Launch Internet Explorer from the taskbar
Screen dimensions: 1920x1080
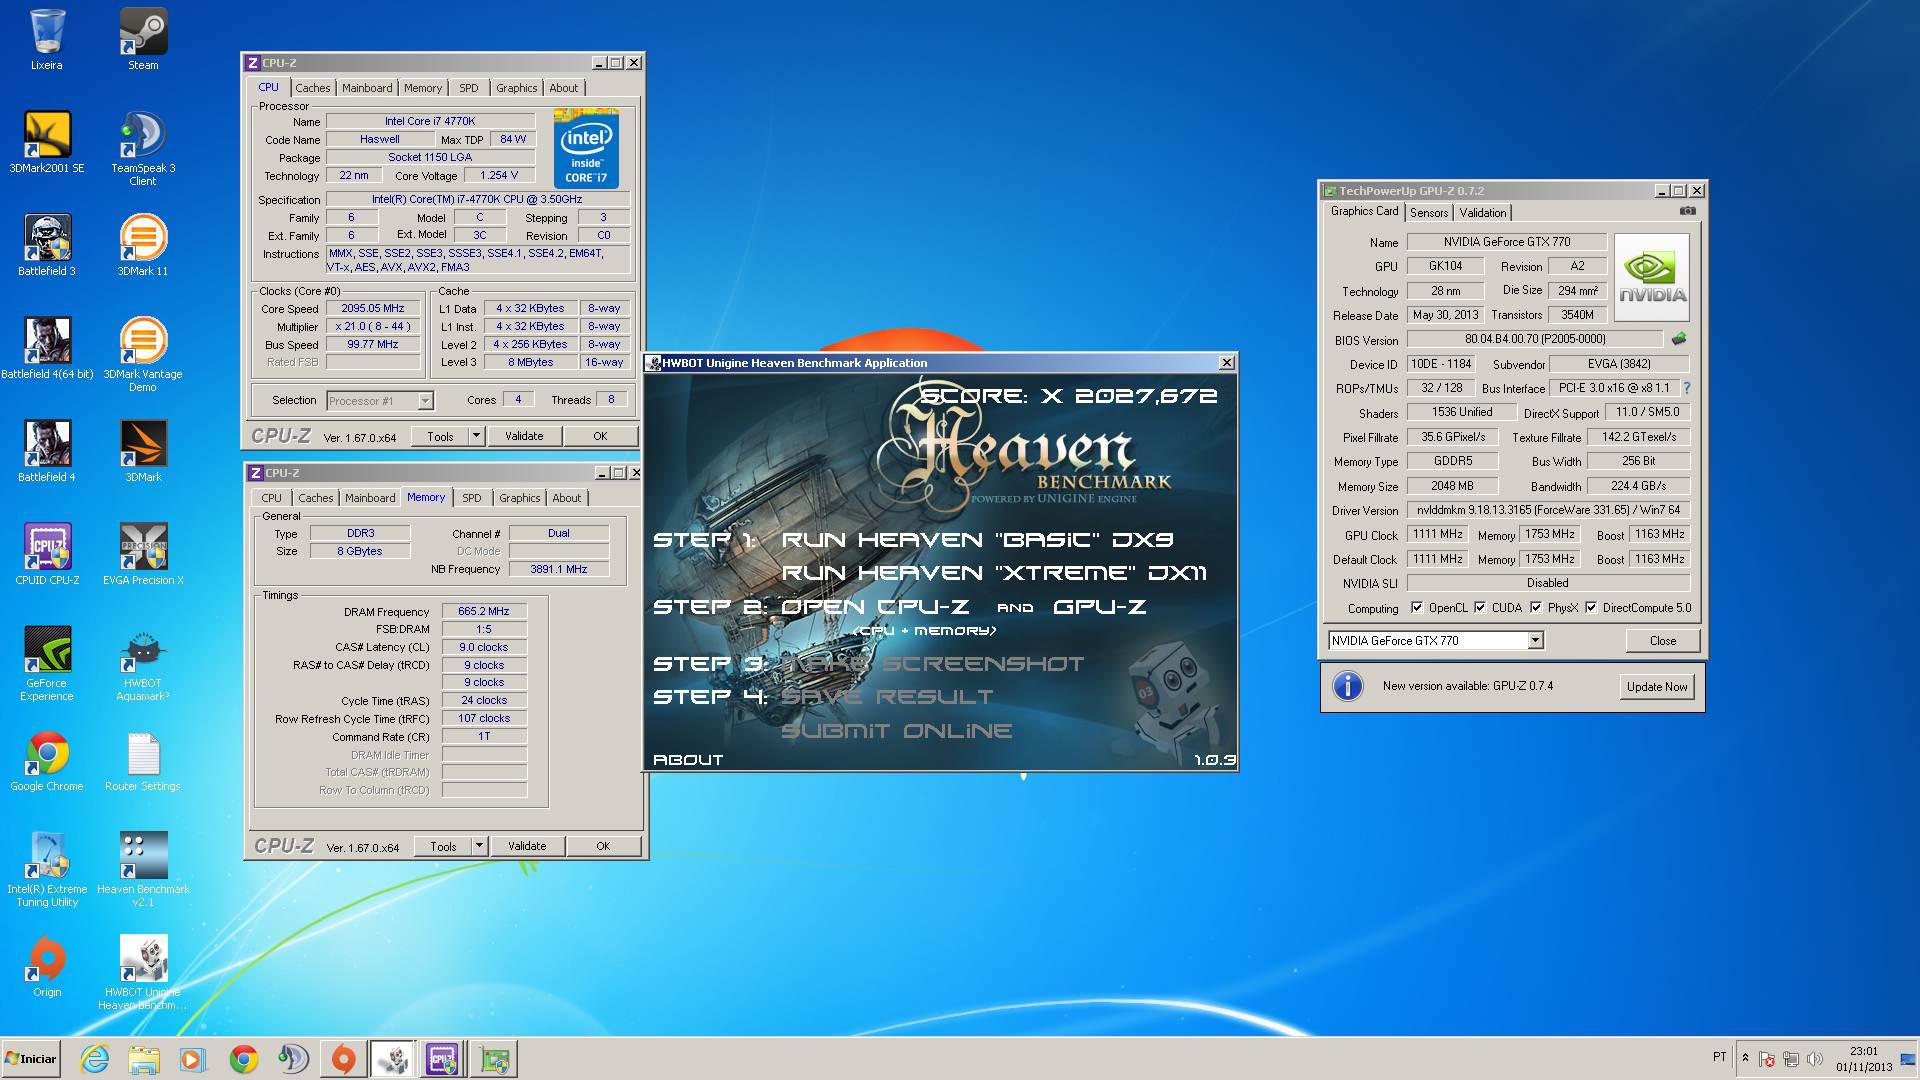pyautogui.click(x=95, y=1059)
